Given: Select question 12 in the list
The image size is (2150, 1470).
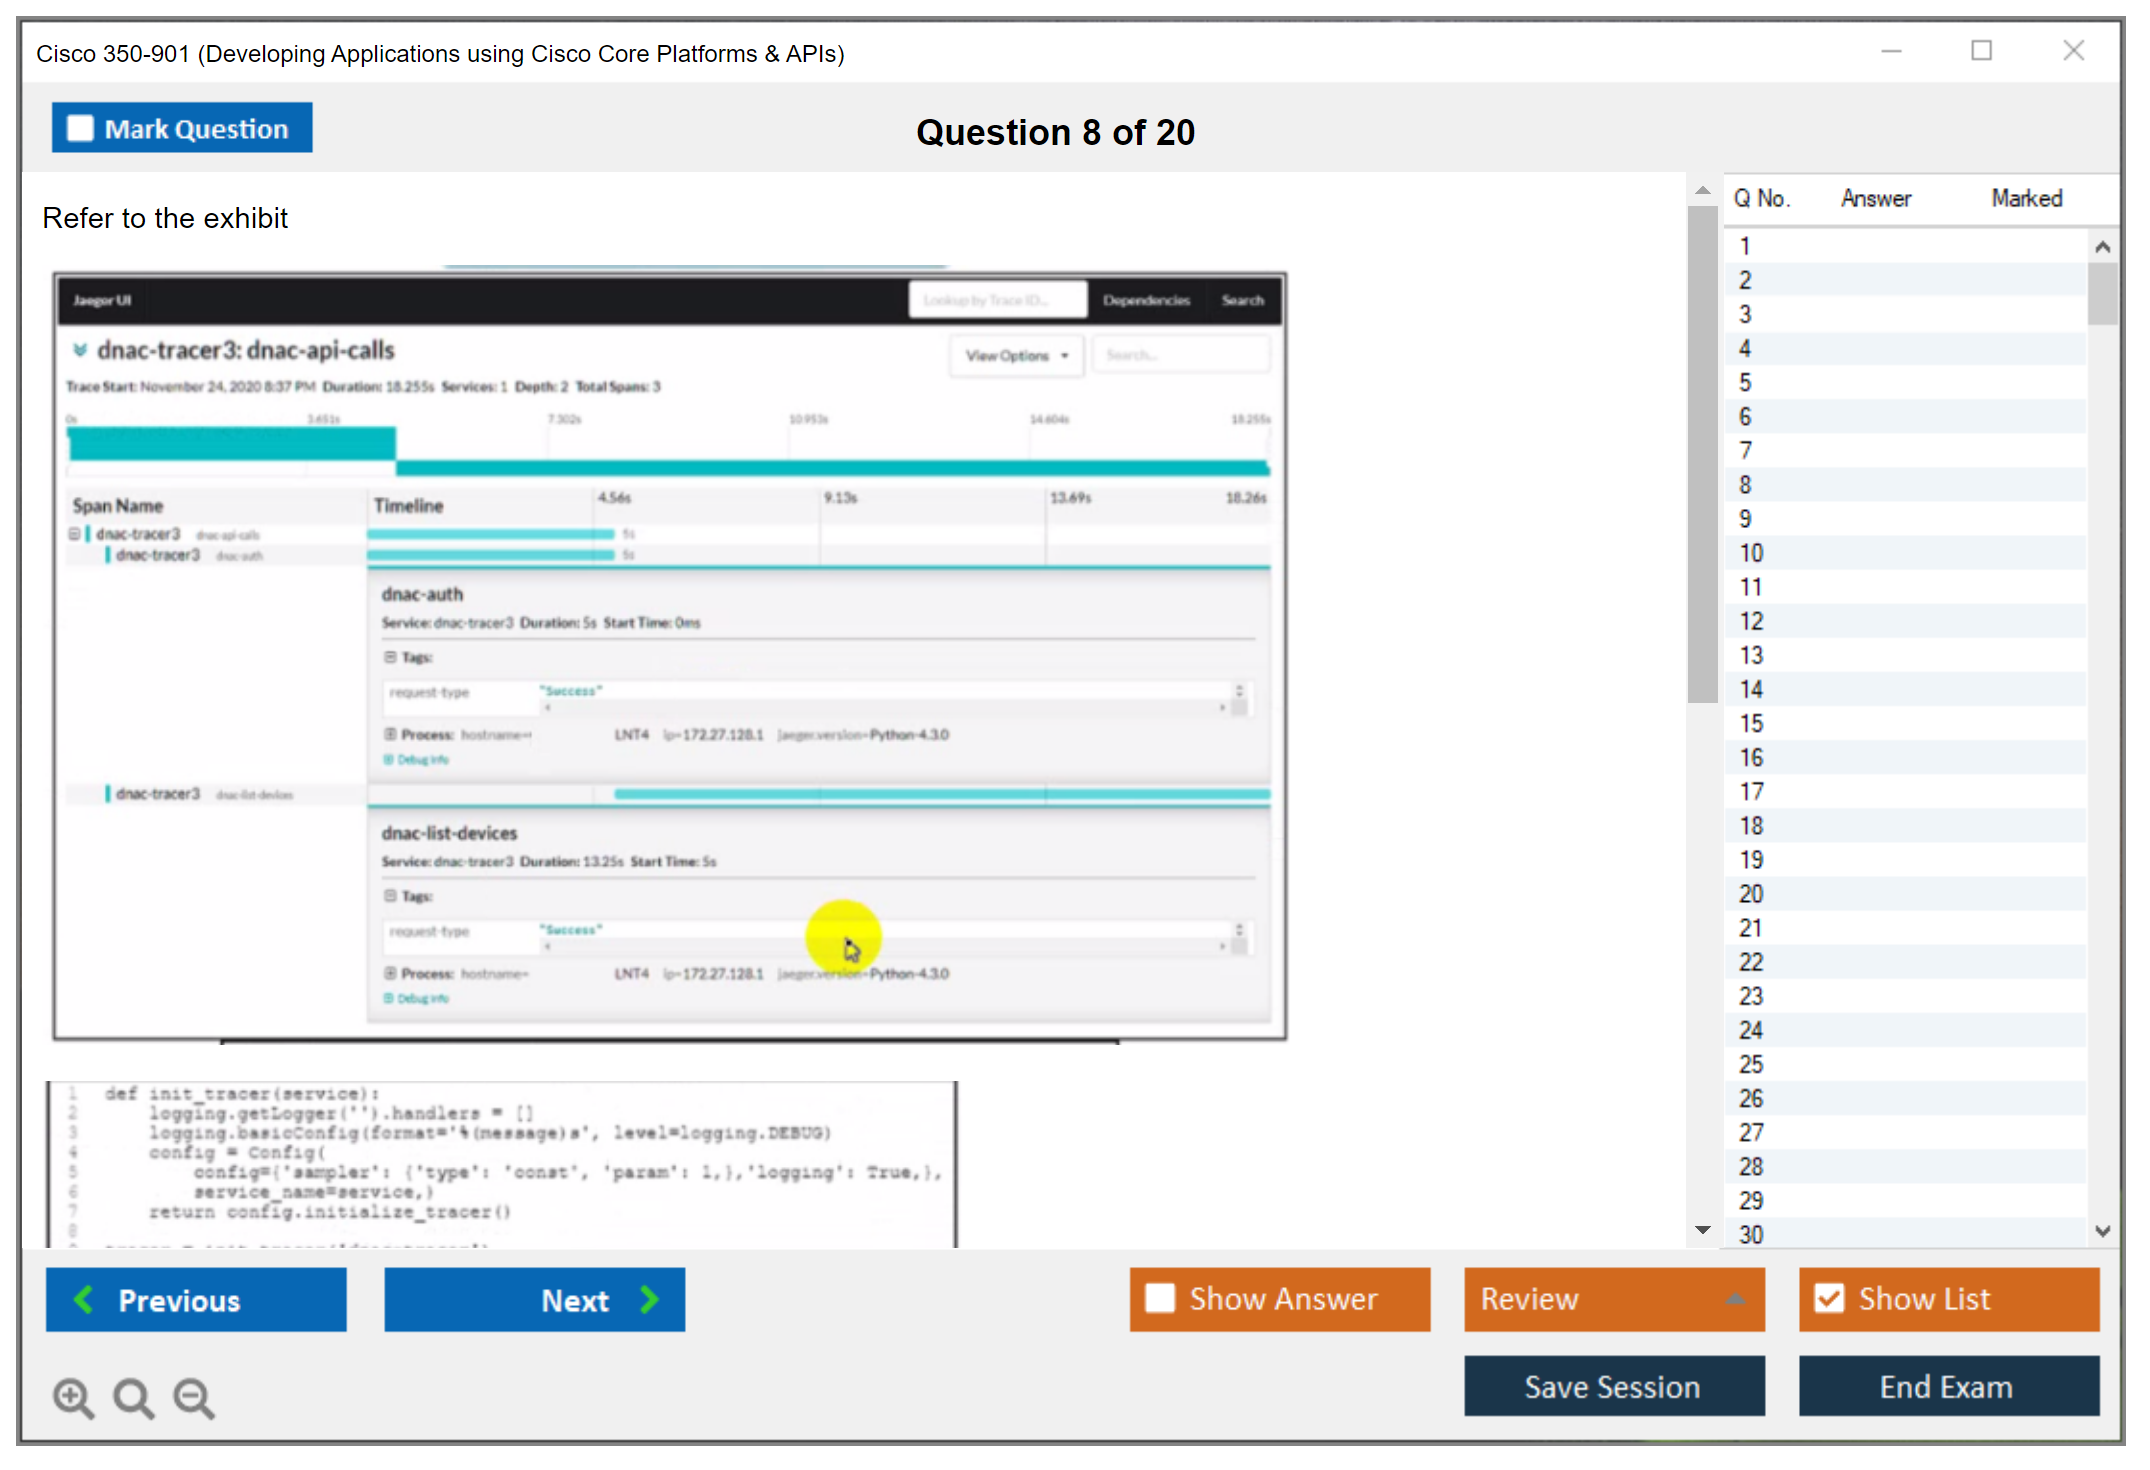Looking at the screenshot, I should [x=1751, y=621].
